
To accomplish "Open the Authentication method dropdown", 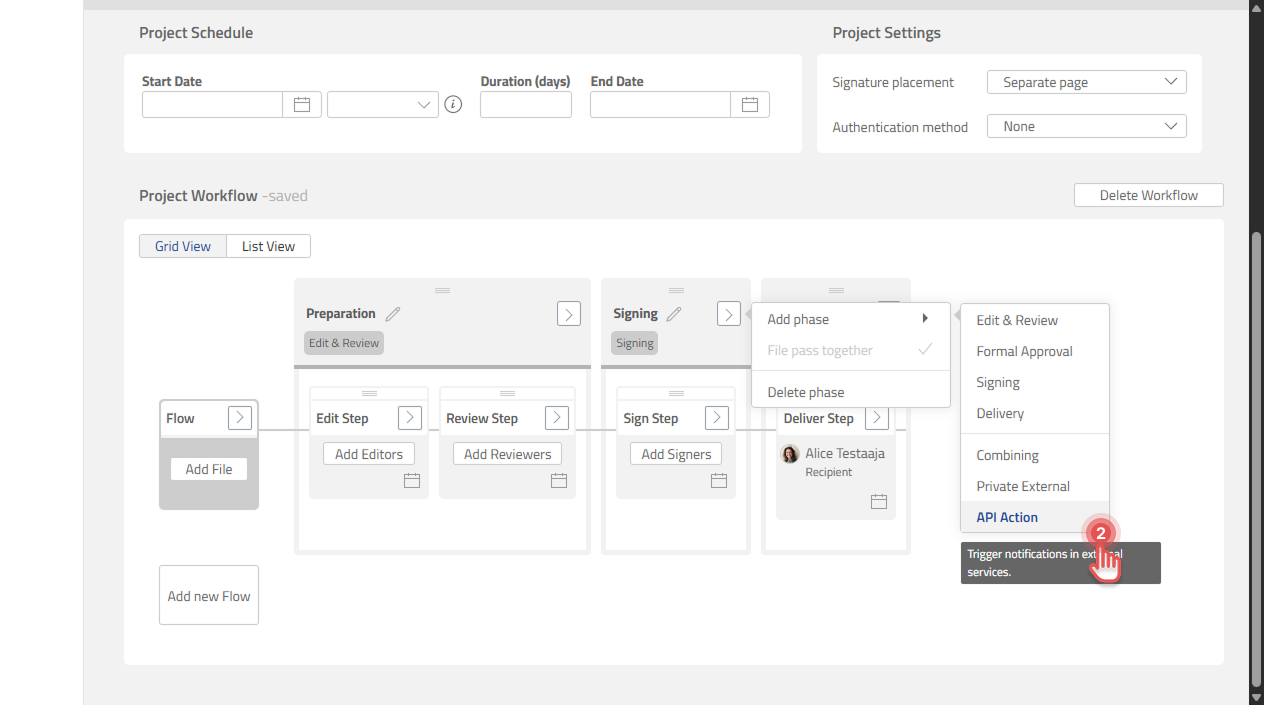I will 1087,126.
